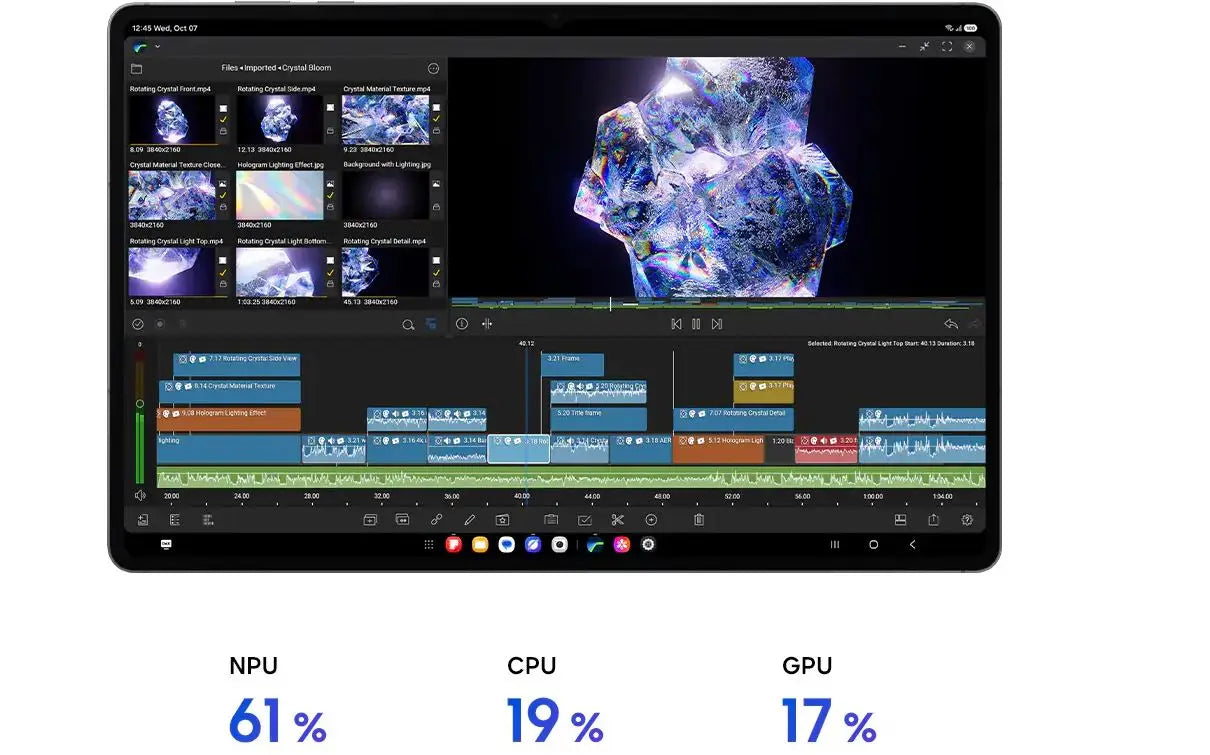Tap the Android home button
The image size is (1210, 755).
873,545
